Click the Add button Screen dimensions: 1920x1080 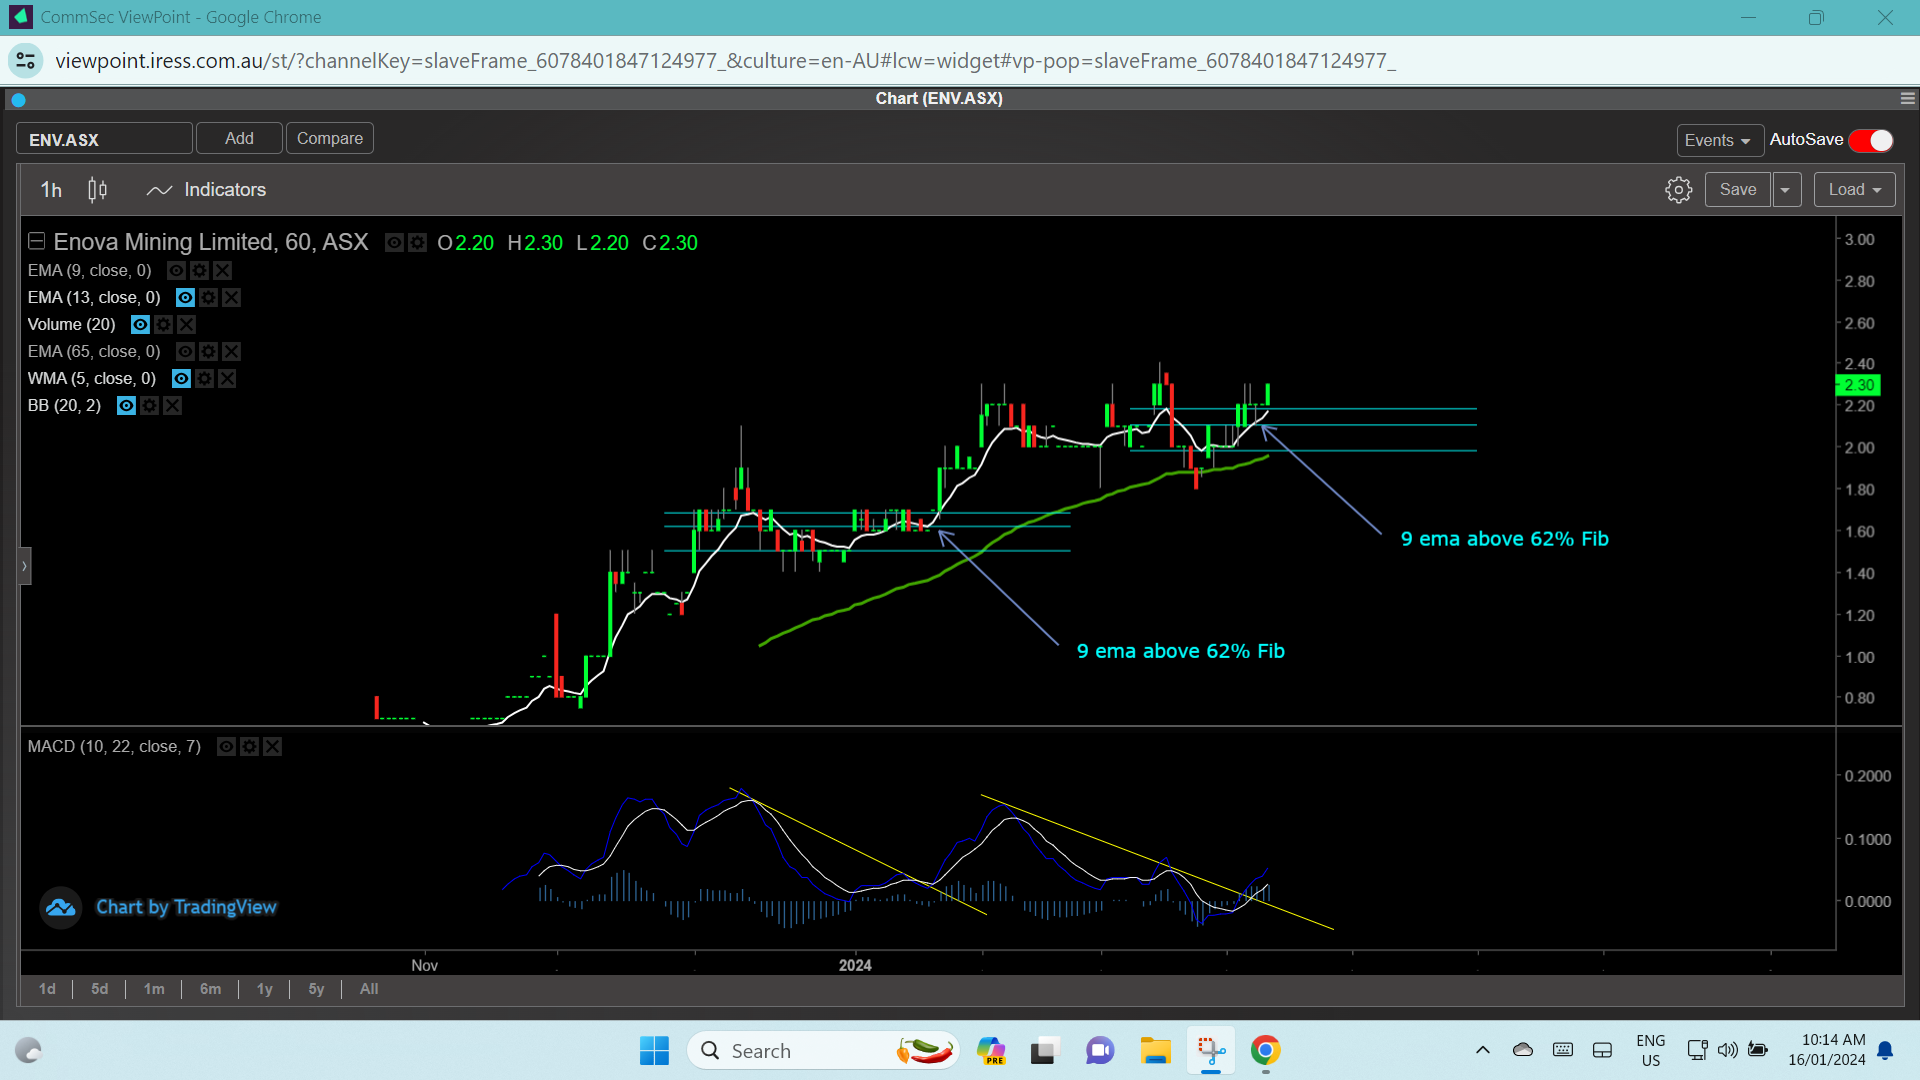point(239,139)
